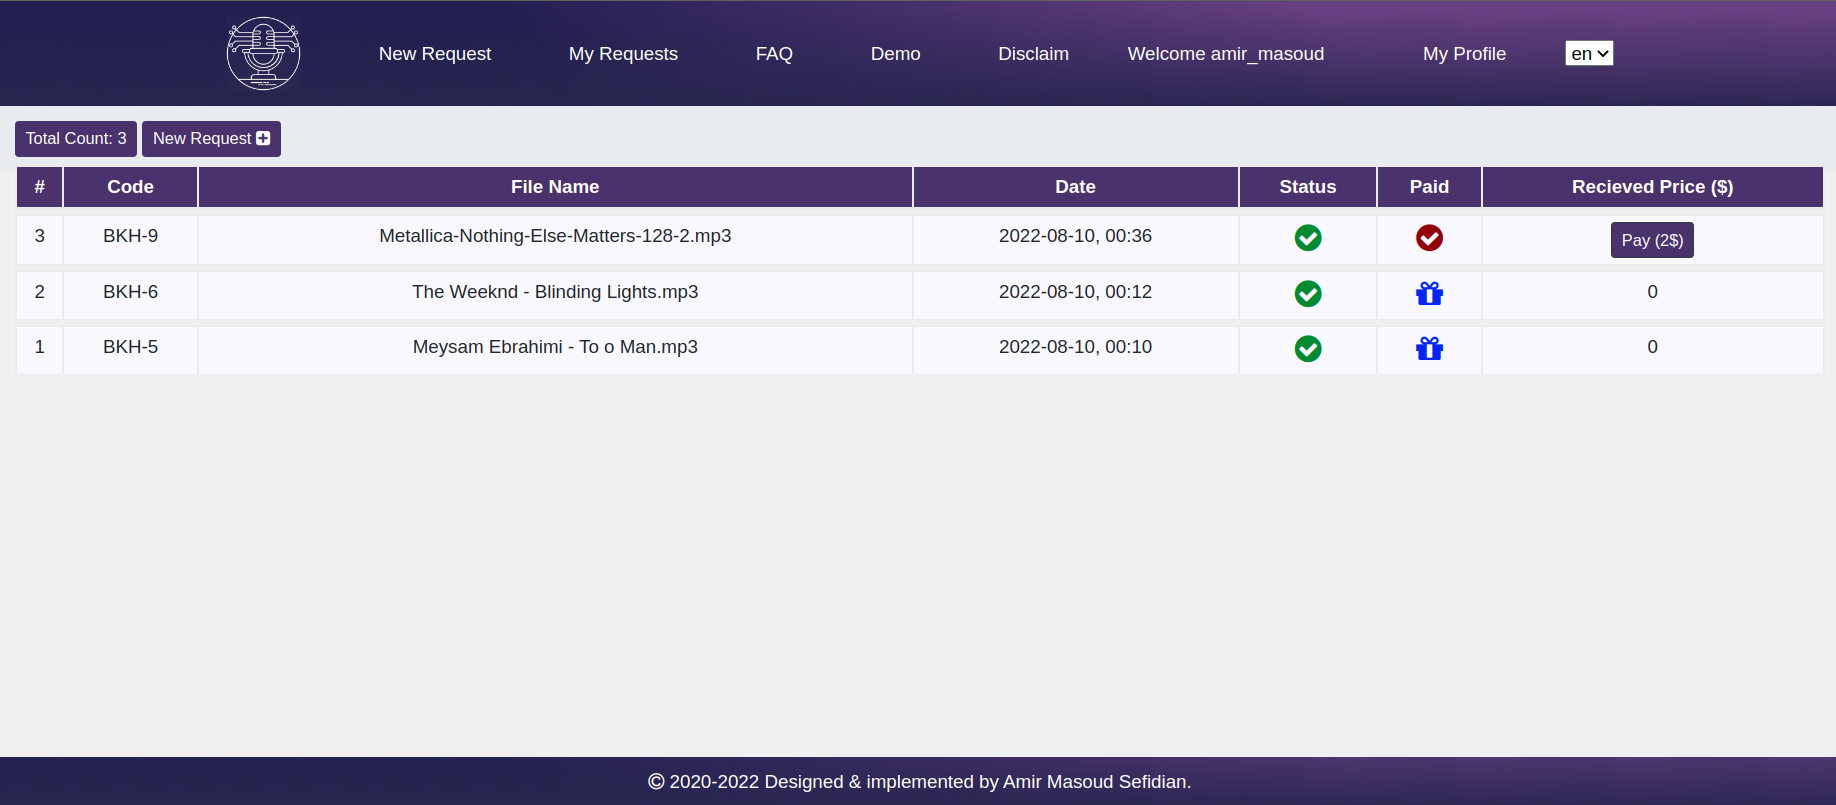Click the Status column header
1836x805 pixels.
1308,187
